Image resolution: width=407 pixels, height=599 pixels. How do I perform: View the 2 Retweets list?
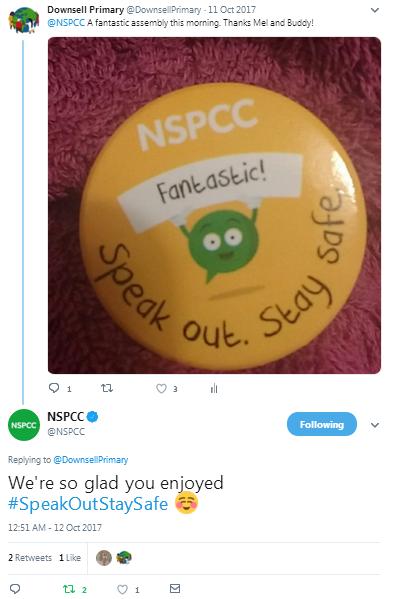coord(30,558)
